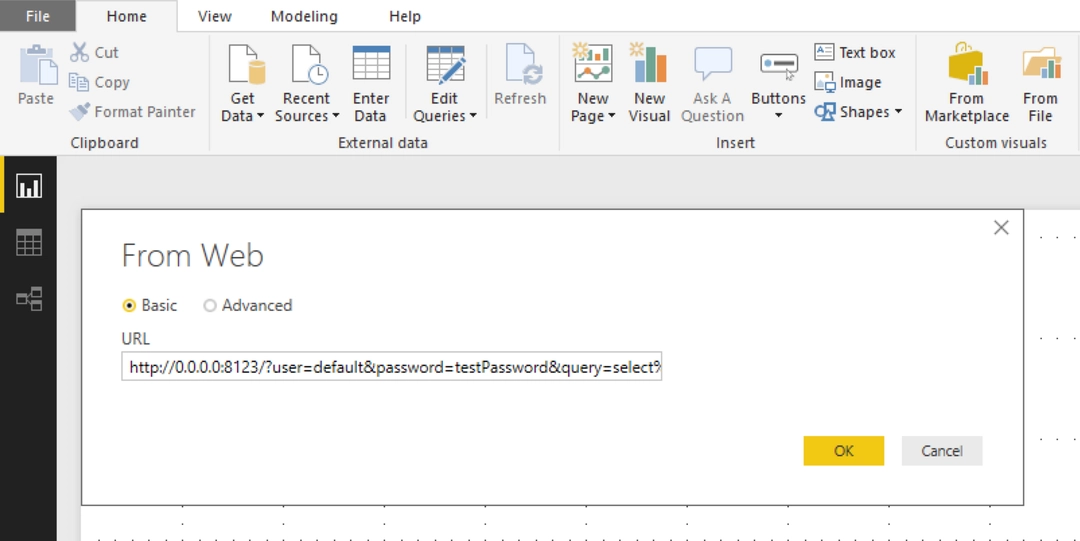Switch to the Data view in the sidebar
Screen dimensions: 1080x541
click(29, 243)
